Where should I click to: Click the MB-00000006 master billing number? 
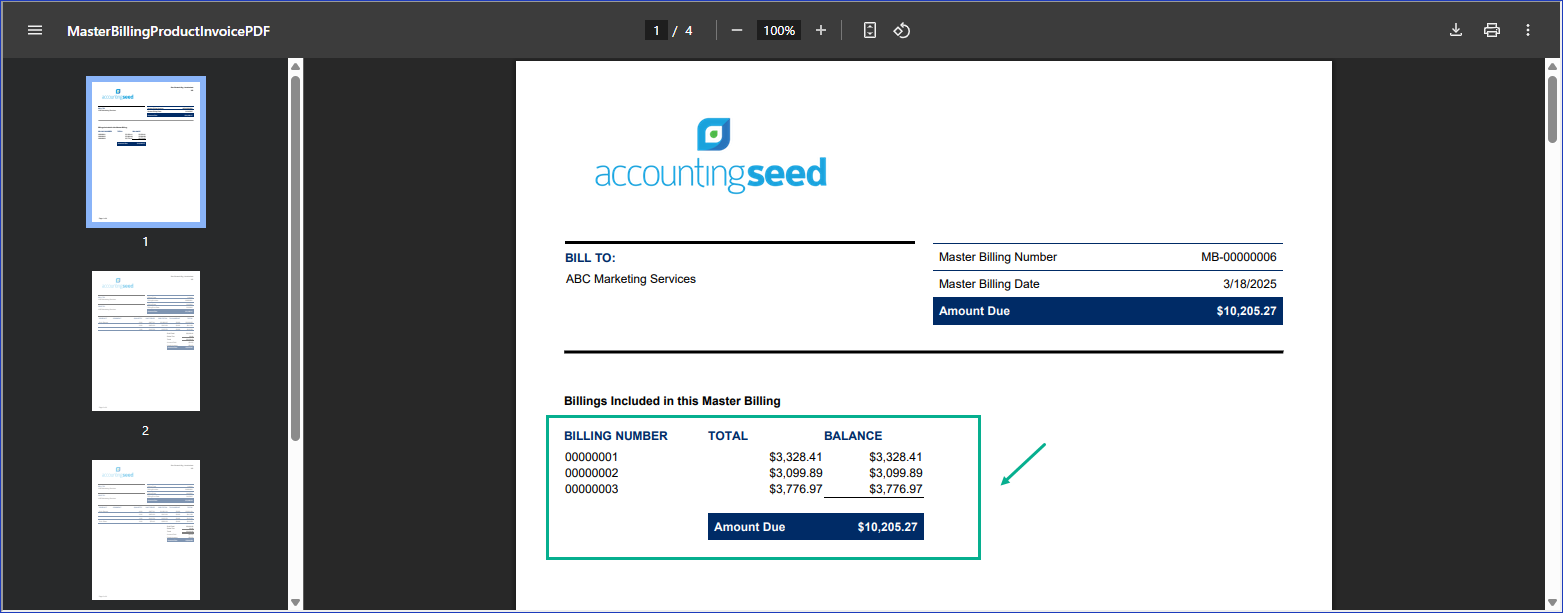1238,257
